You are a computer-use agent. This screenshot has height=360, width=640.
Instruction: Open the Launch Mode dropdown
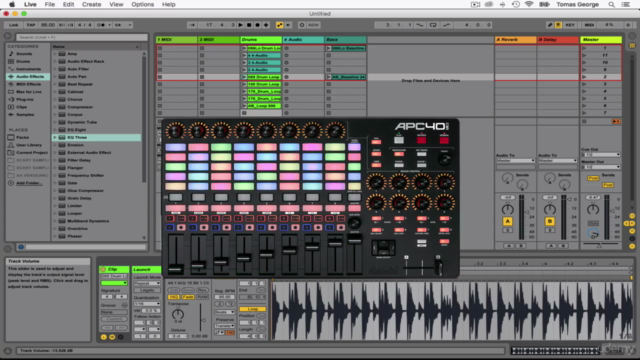coord(147,283)
